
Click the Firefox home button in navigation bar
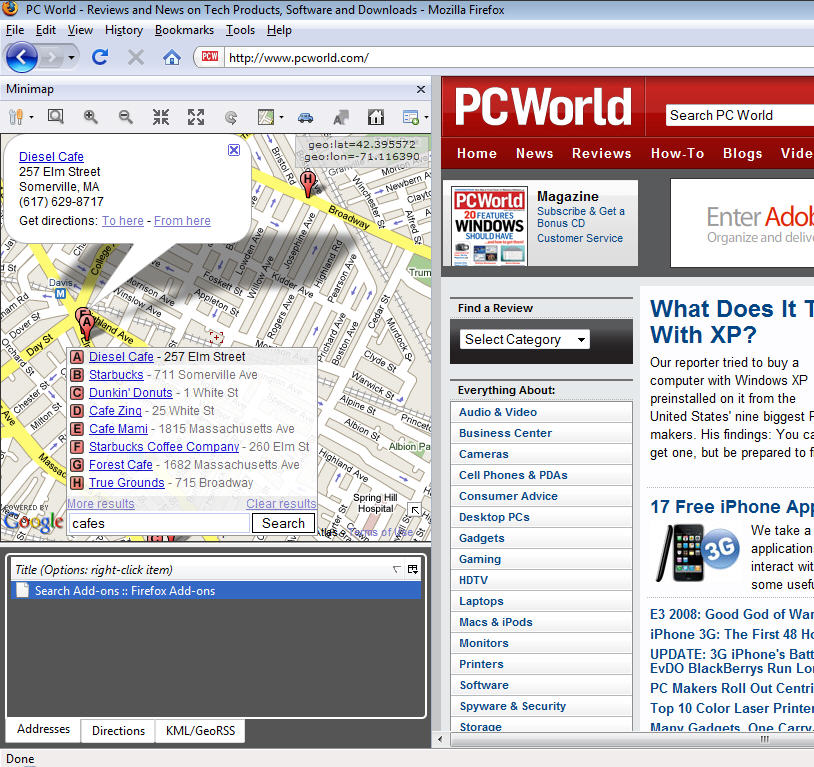pos(172,57)
